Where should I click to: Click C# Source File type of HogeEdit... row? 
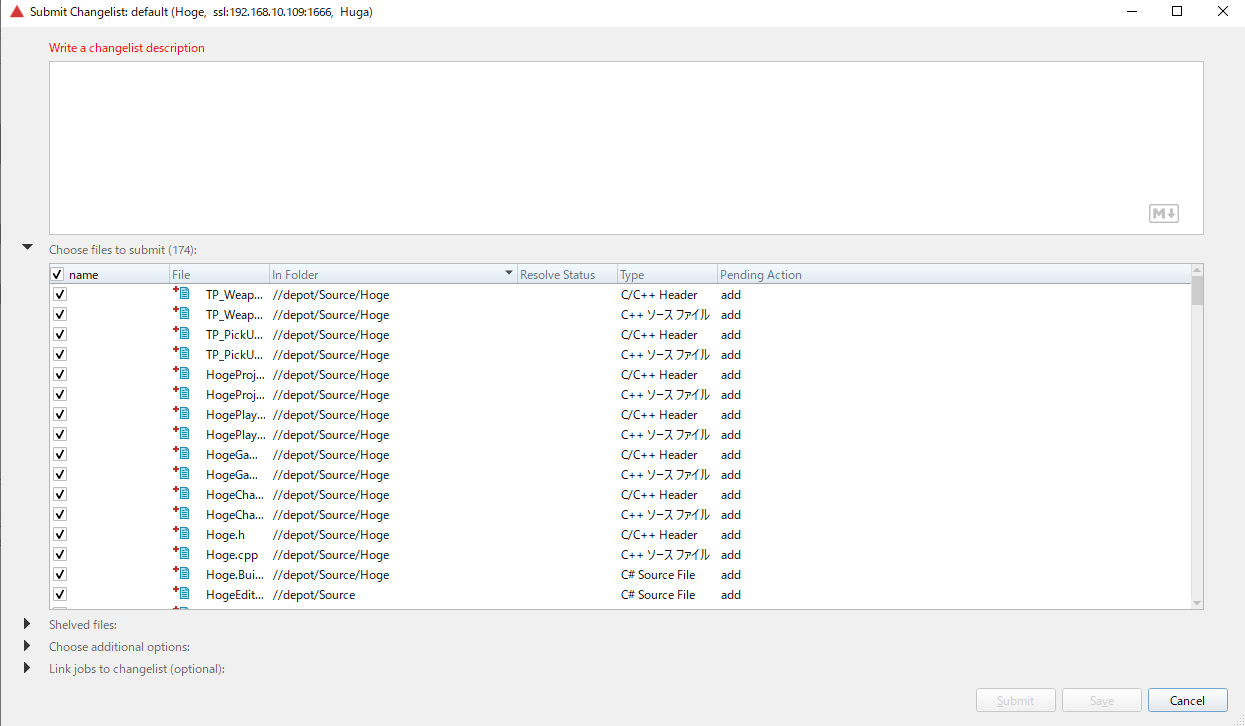[658, 595]
